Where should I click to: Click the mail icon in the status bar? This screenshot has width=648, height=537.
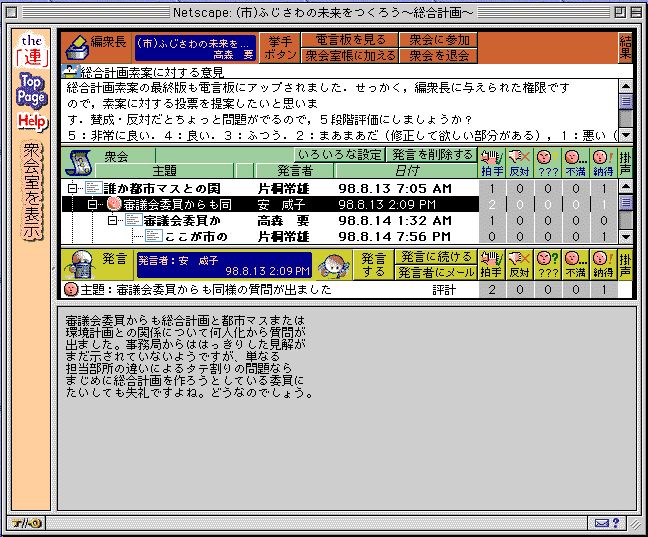point(602,523)
